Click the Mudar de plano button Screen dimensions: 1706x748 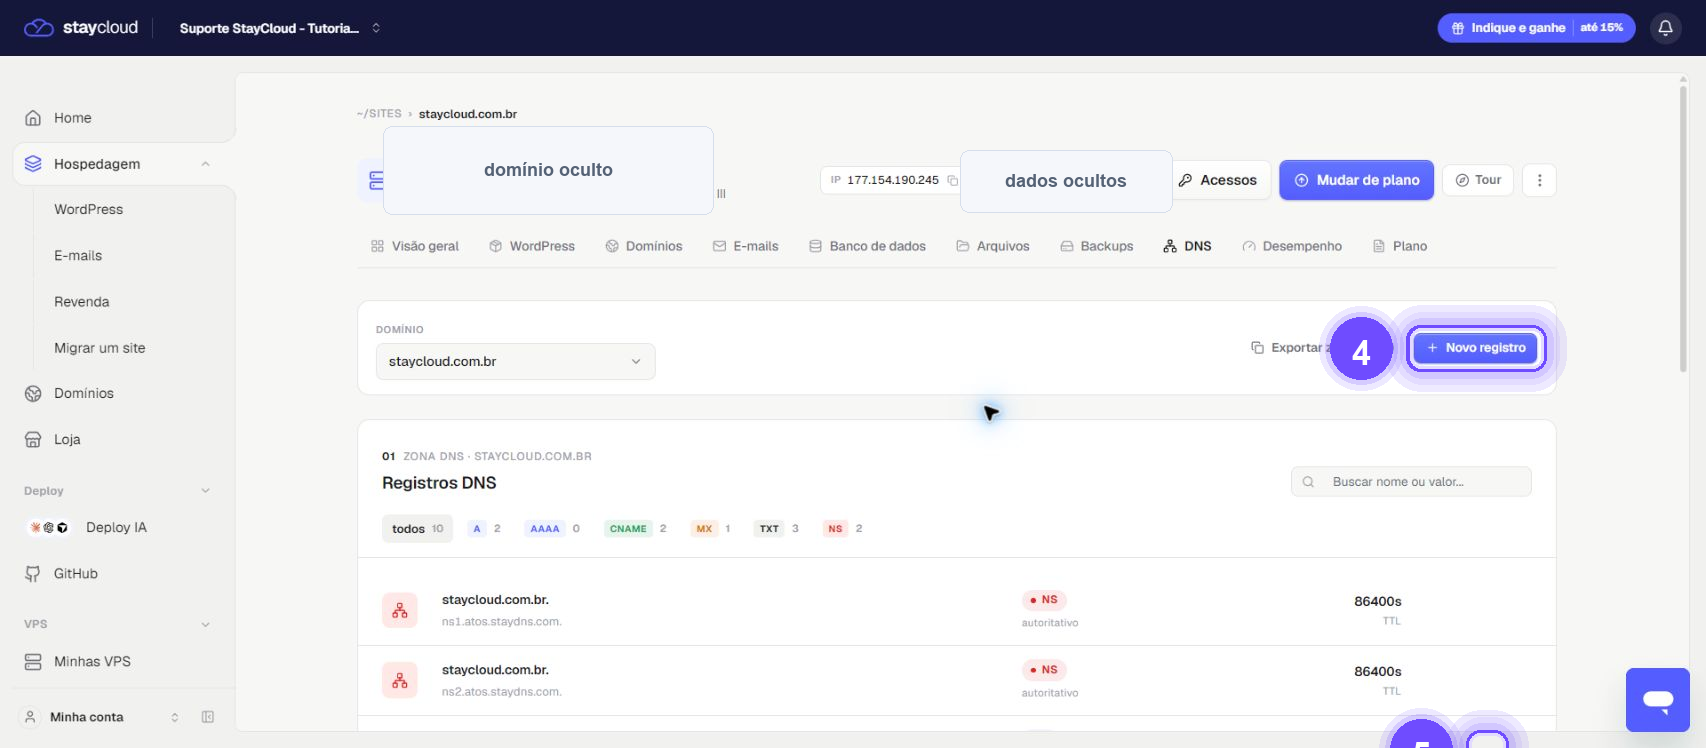coord(1356,180)
